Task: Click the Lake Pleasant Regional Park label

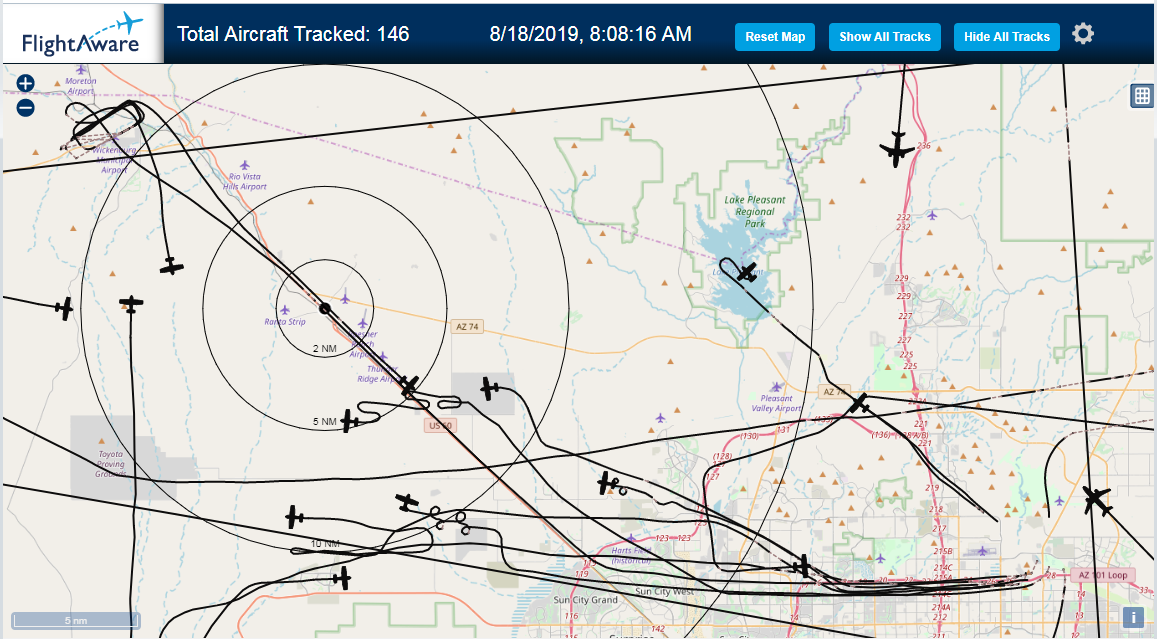Action: click(755, 211)
